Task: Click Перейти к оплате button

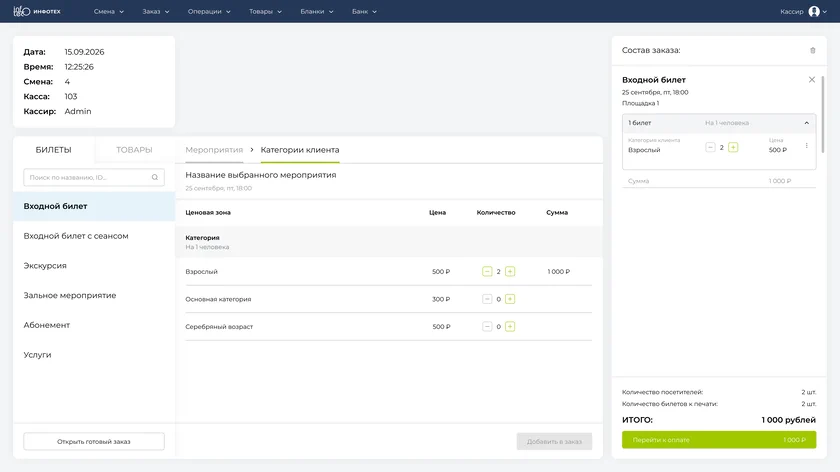Action: 719,440
